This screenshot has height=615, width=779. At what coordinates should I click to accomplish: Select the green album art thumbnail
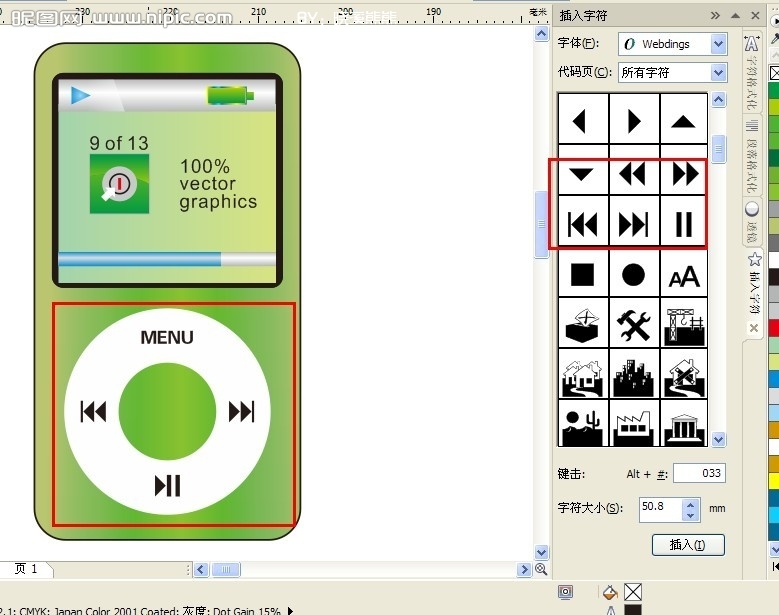click(x=119, y=184)
